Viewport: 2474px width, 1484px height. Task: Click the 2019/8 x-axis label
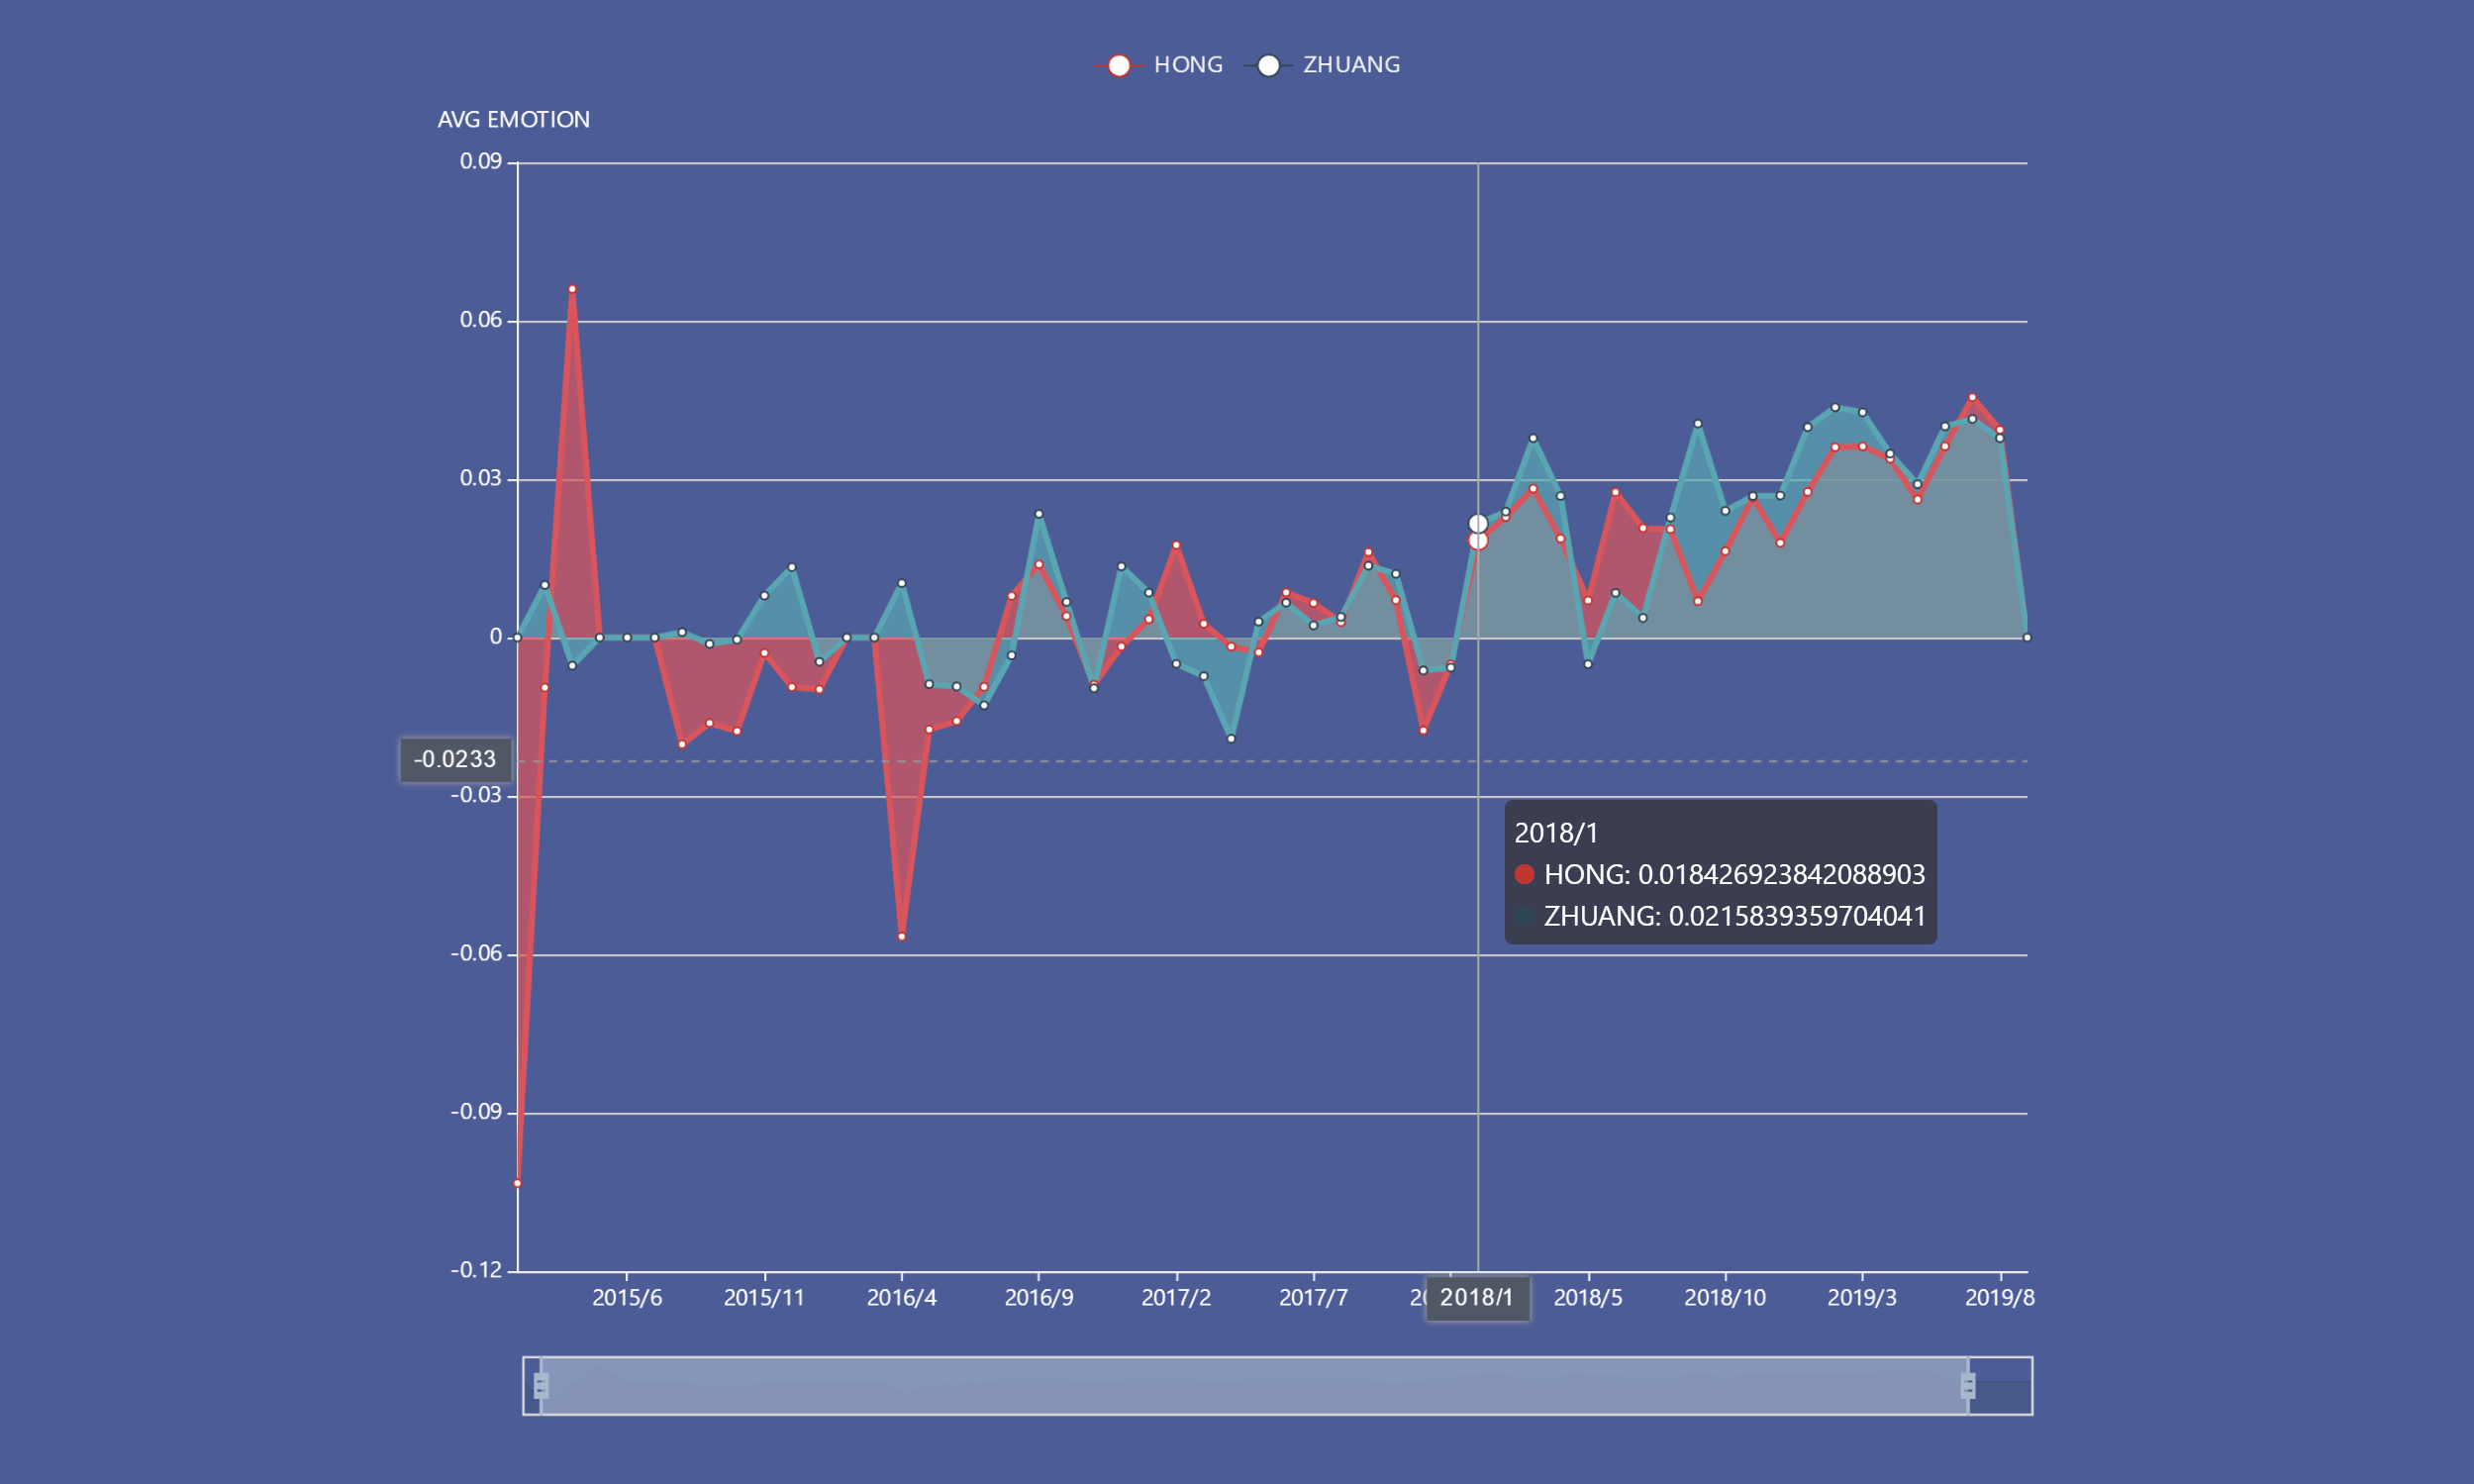[2000, 1298]
